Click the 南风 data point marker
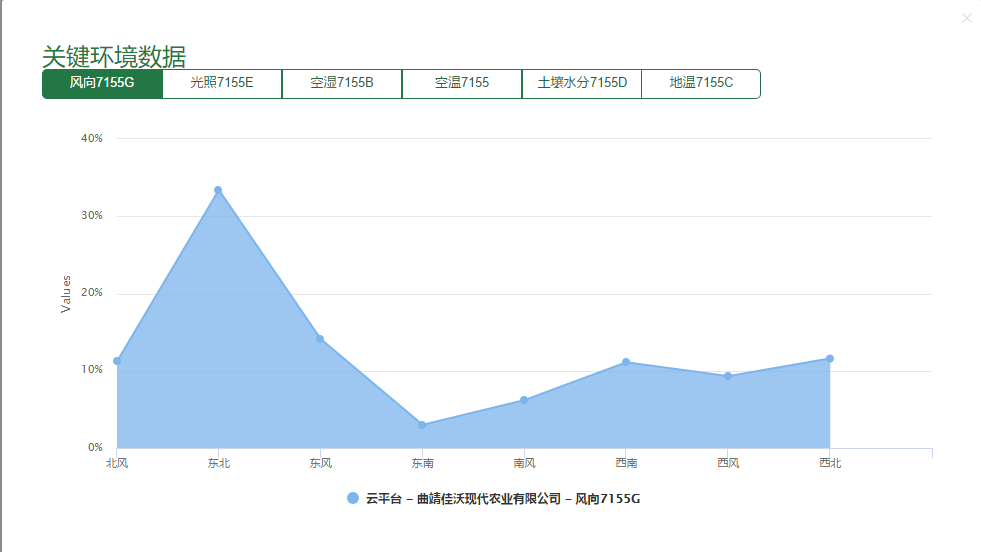The height and width of the screenshot is (552, 981). point(524,400)
